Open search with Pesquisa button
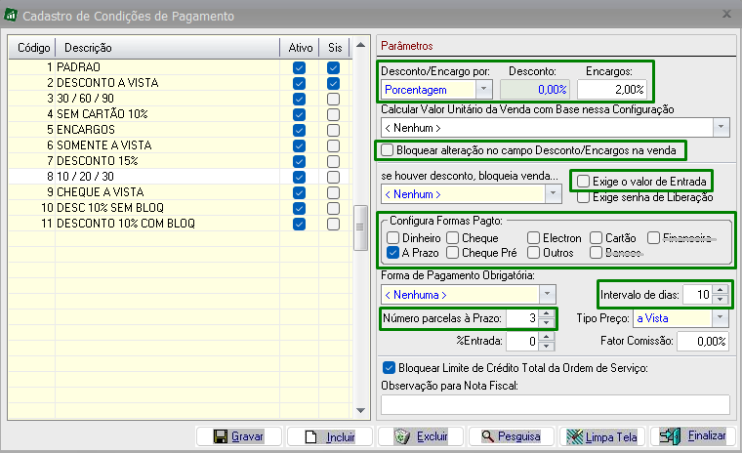 (x=511, y=436)
